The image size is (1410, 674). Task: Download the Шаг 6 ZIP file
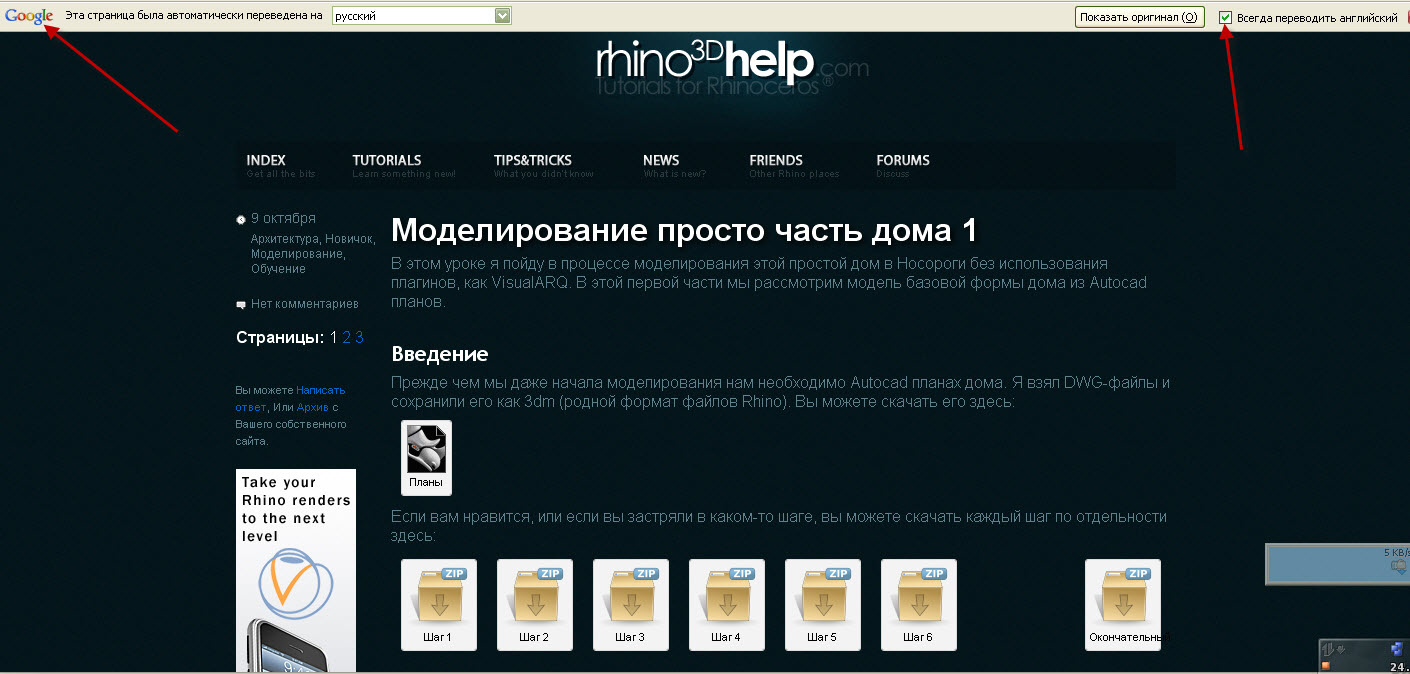pyautogui.click(x=918, y=604)
